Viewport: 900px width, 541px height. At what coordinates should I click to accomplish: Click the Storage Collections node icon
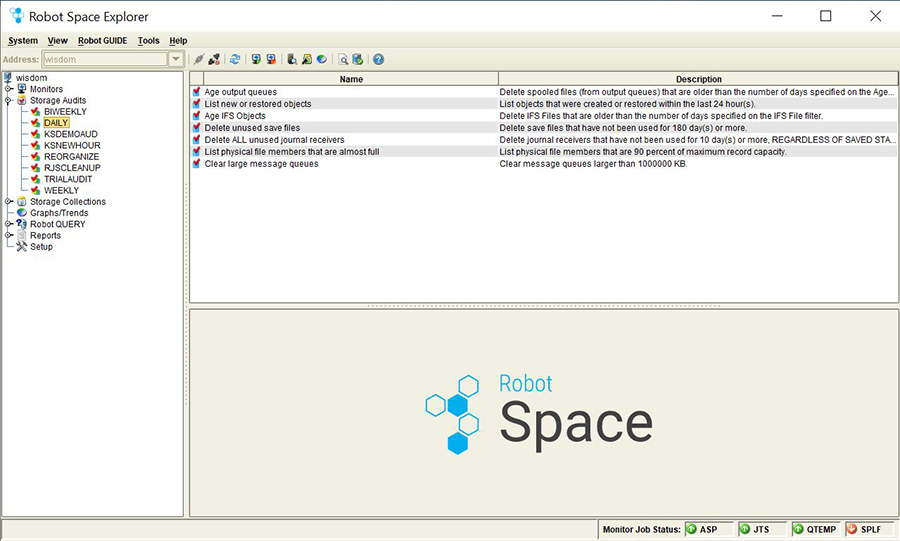[x=22, y=201]
